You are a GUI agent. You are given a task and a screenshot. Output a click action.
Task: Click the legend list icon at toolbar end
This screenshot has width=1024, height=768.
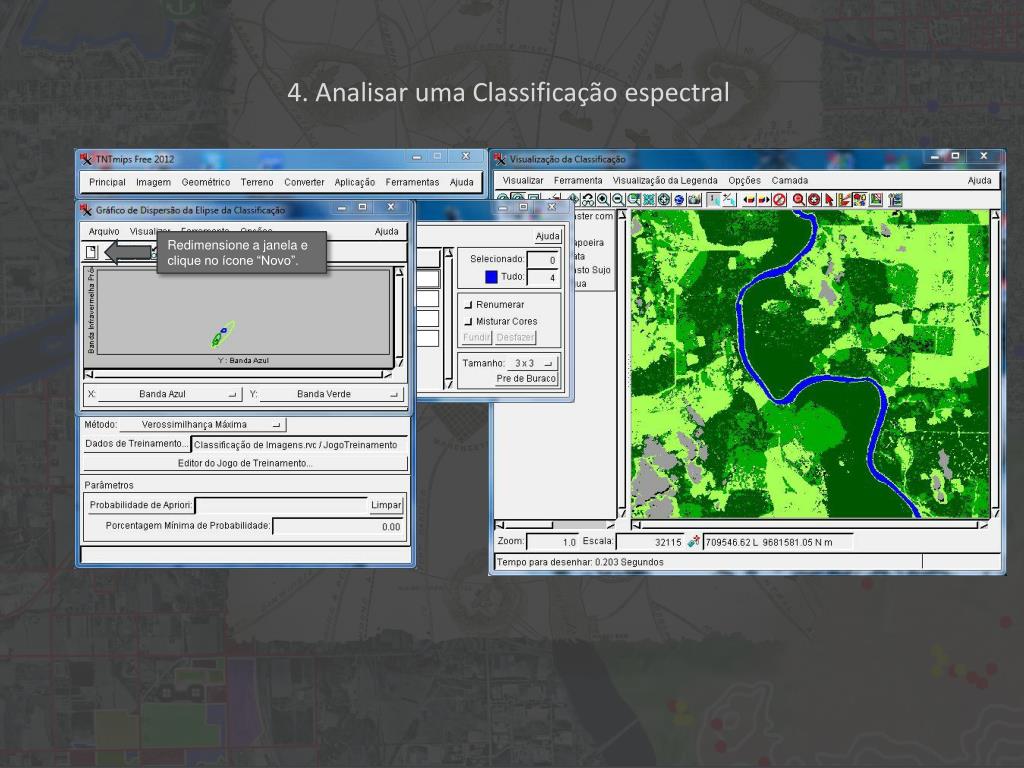[895, 200]
